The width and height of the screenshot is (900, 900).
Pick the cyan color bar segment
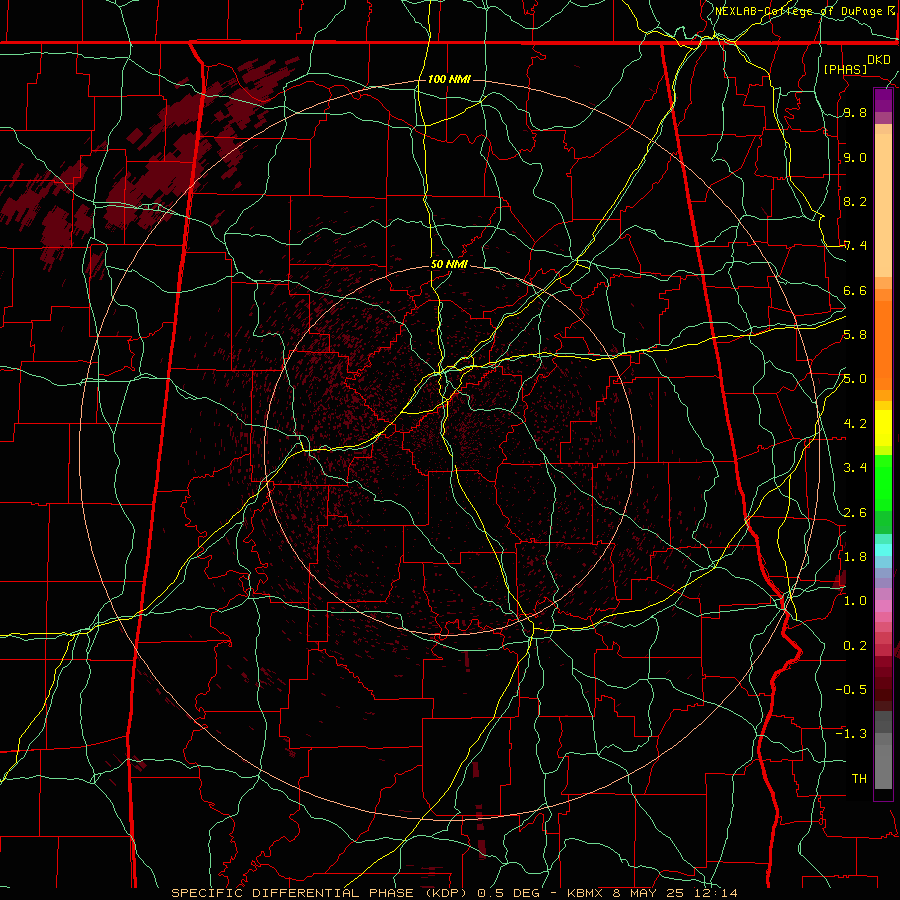883,549
